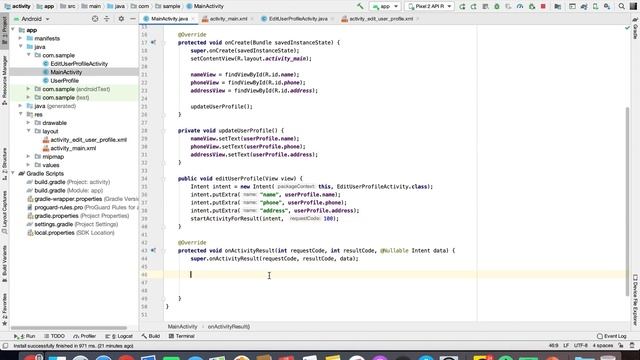Screen dimensions: 640x360
Task: Click the horizontal scrollbar in Project panel
Action: pyautogui.click(x=69, y=328)
